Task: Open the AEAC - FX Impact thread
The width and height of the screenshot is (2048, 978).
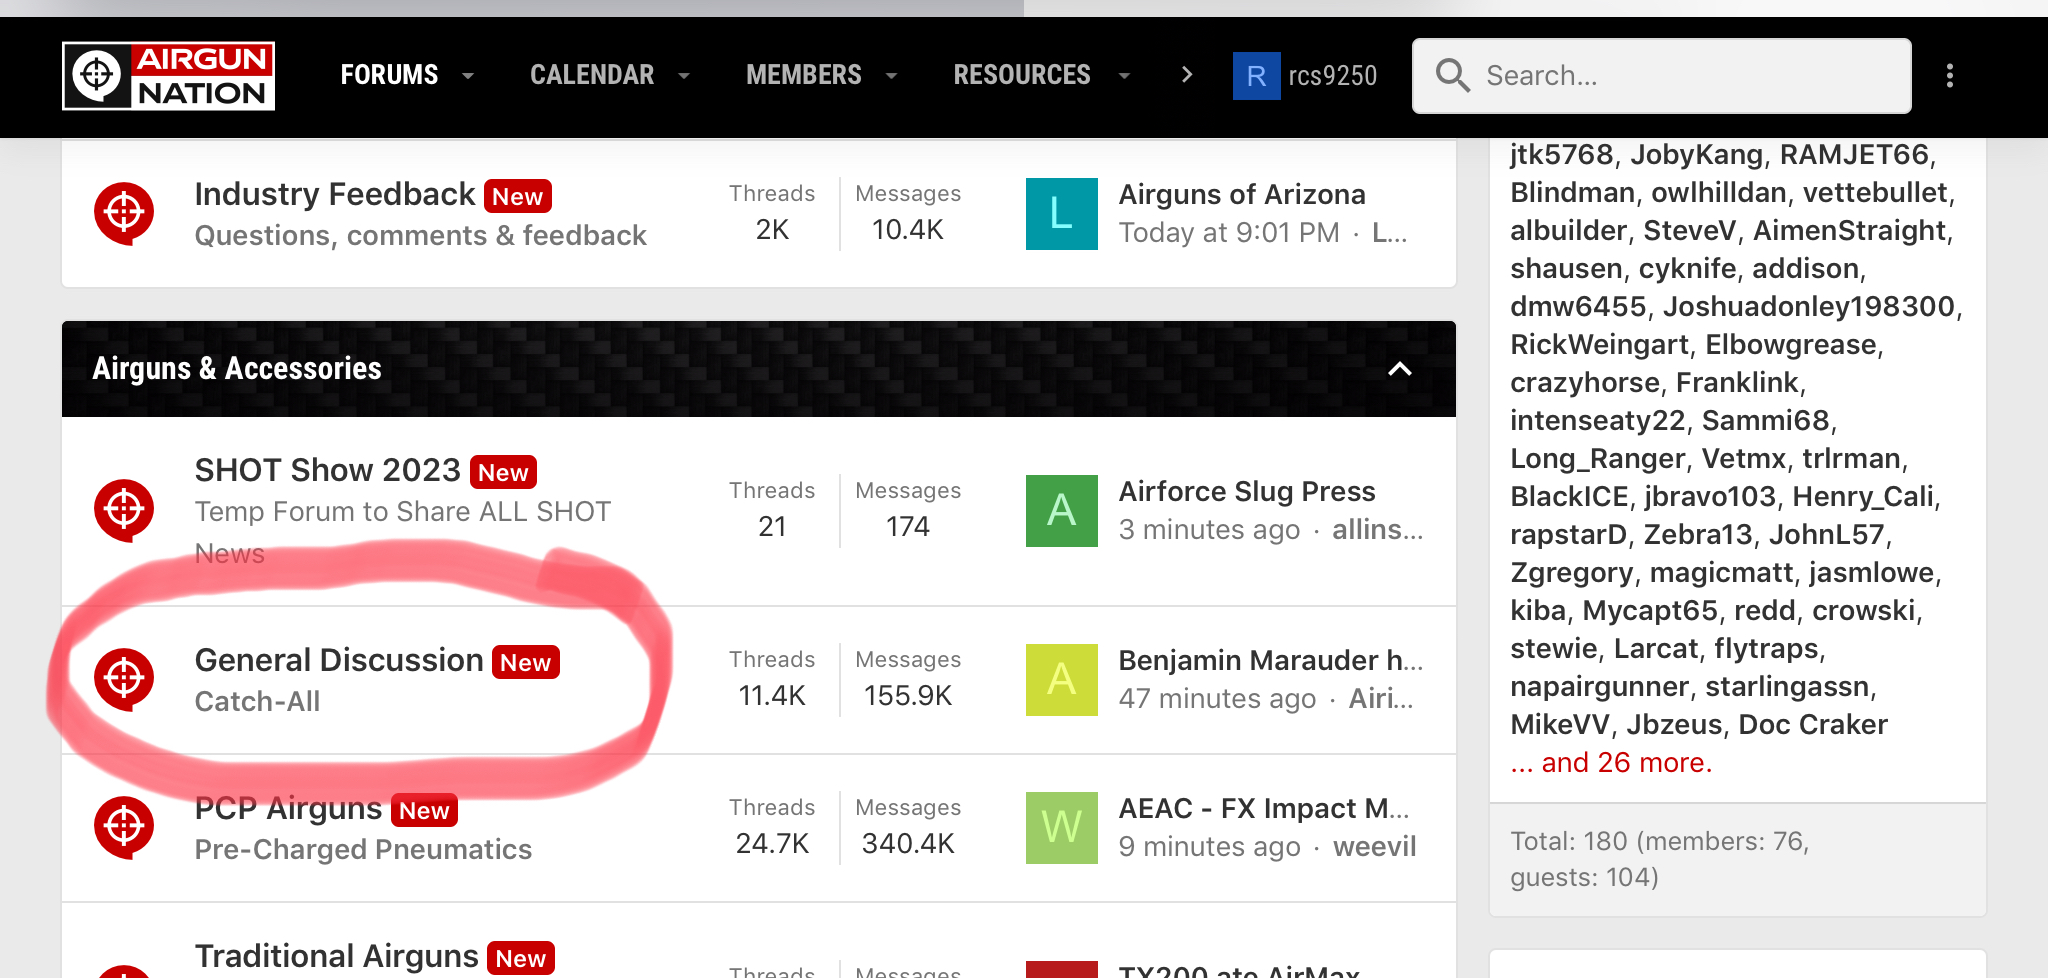Action: [x=1264, y=808]
